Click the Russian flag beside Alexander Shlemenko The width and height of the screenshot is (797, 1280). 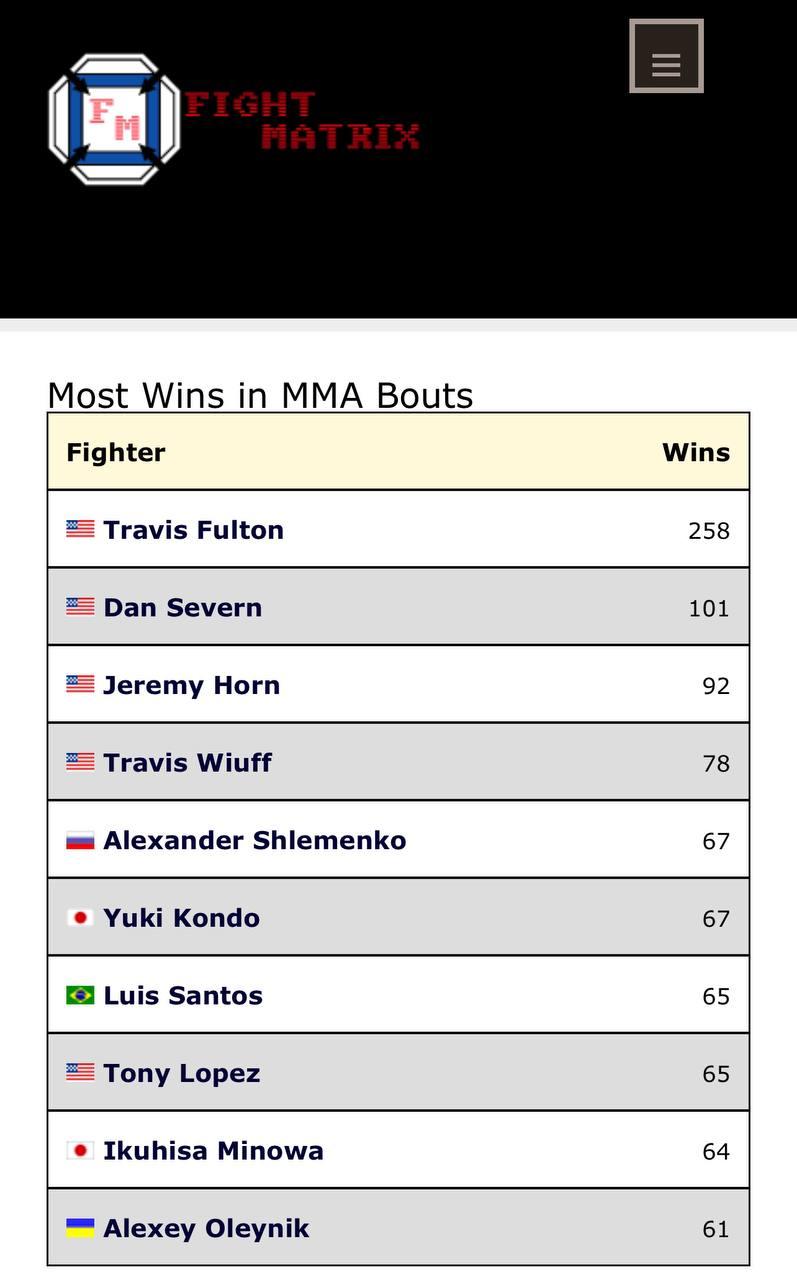point(80,840)
